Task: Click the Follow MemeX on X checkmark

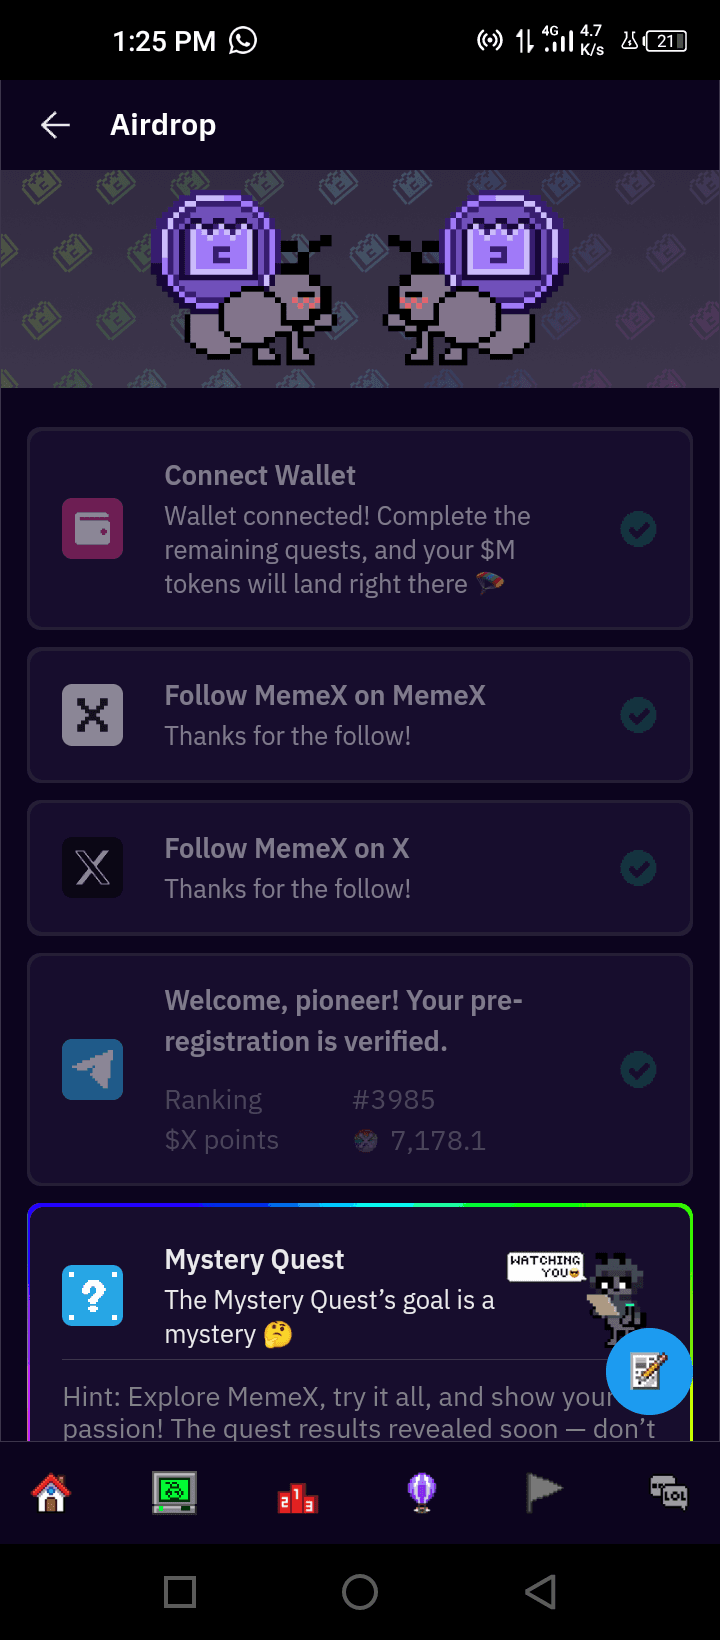Action: coord(638,867)
